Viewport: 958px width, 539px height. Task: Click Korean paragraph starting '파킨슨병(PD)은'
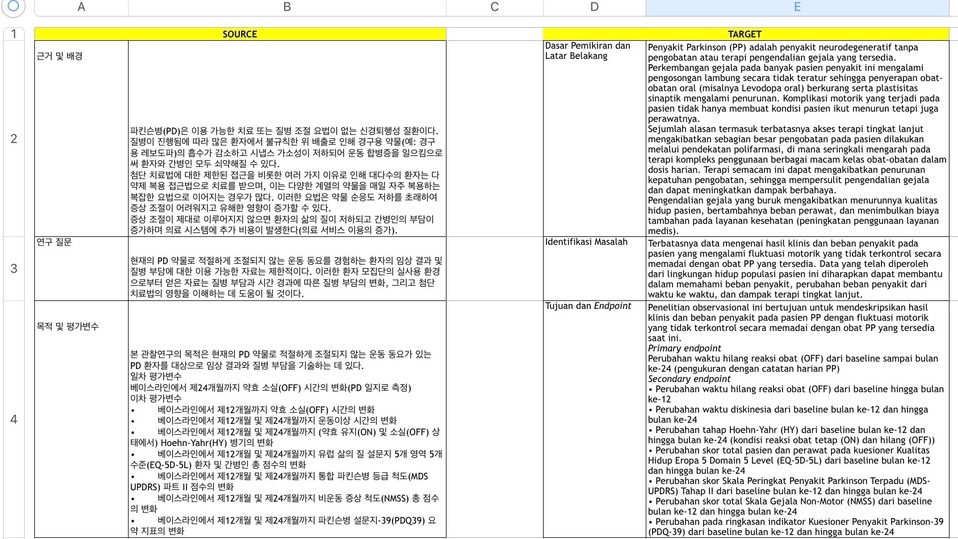[287, 139]
